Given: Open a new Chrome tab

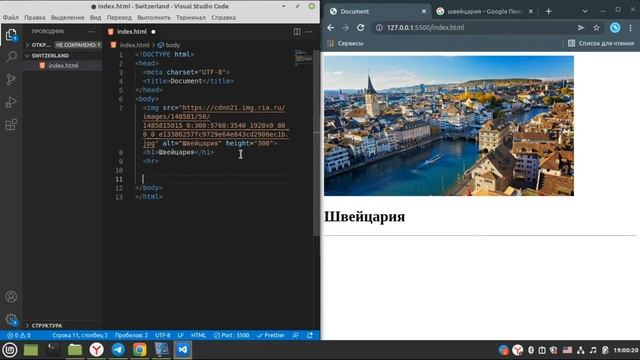Looking at the screenshot, I should coord(549,11).
